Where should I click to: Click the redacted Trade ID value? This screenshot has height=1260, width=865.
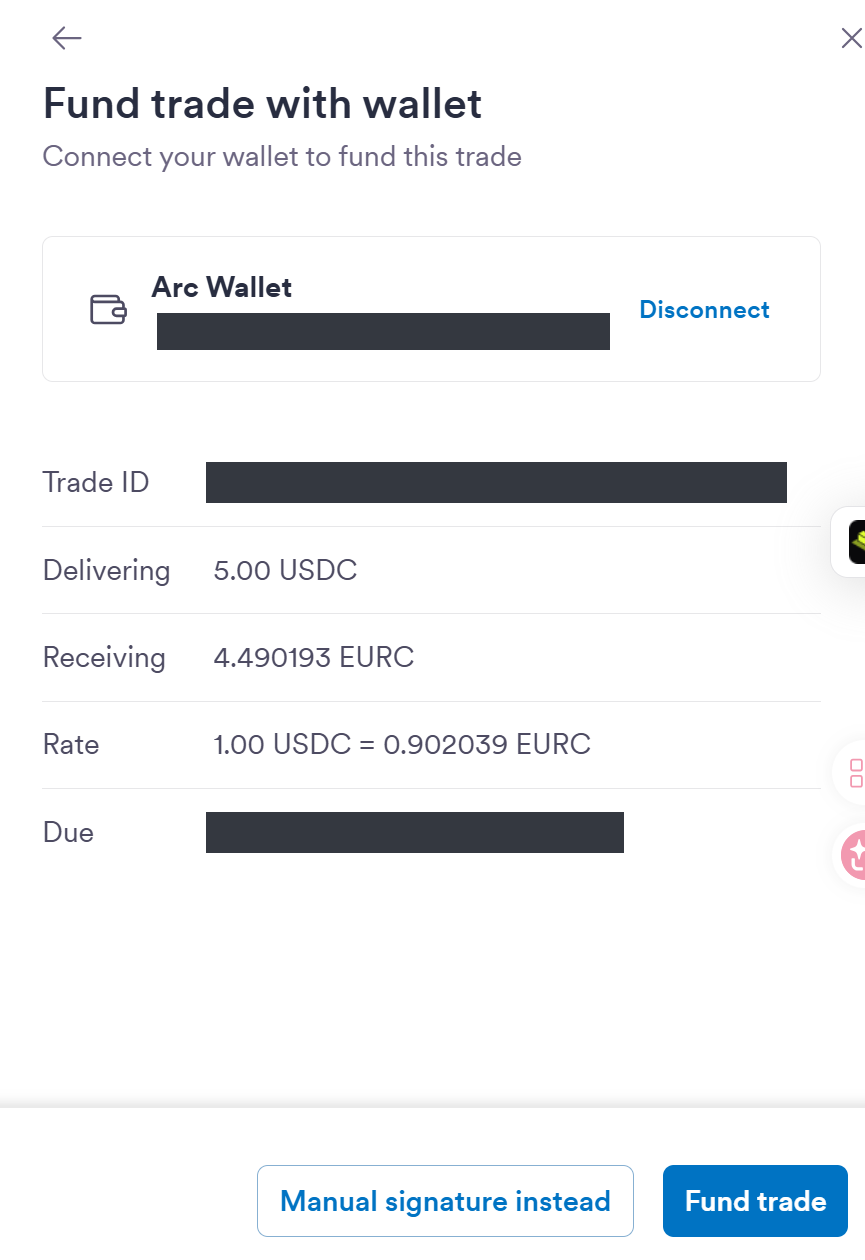click(496, 482)
